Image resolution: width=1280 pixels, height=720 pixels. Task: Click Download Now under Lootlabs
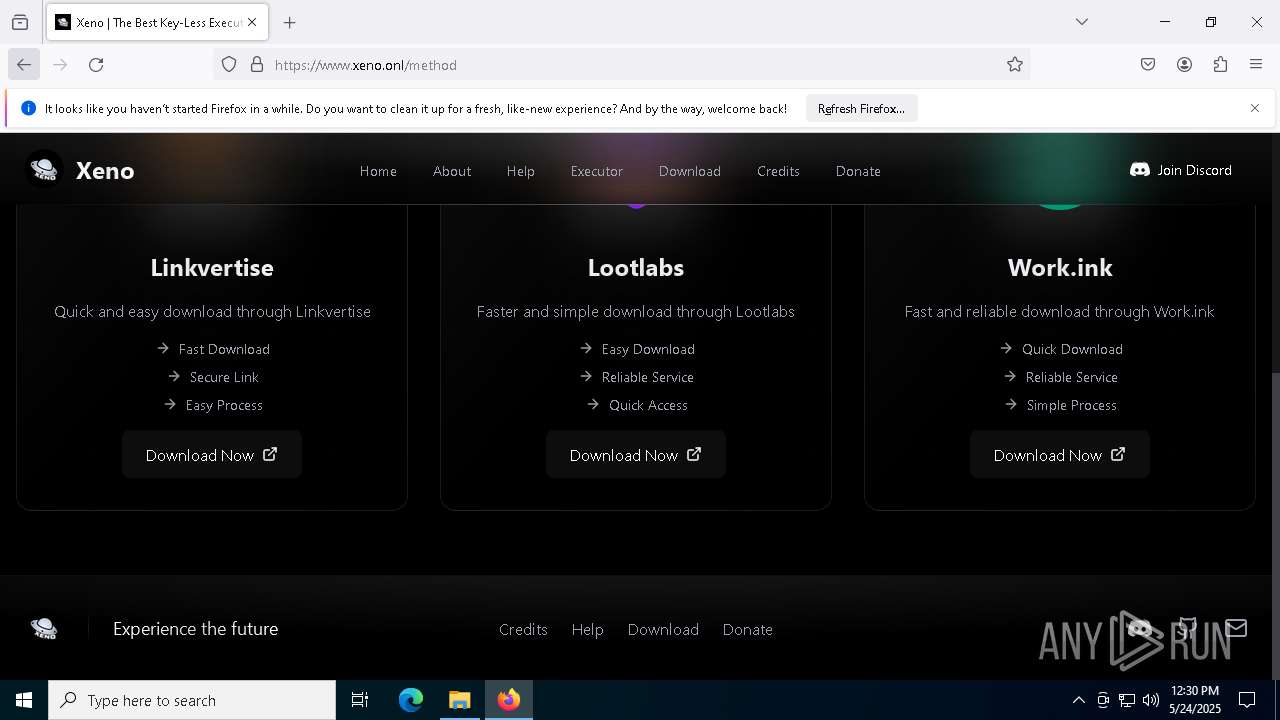click(x=636, y=455)
